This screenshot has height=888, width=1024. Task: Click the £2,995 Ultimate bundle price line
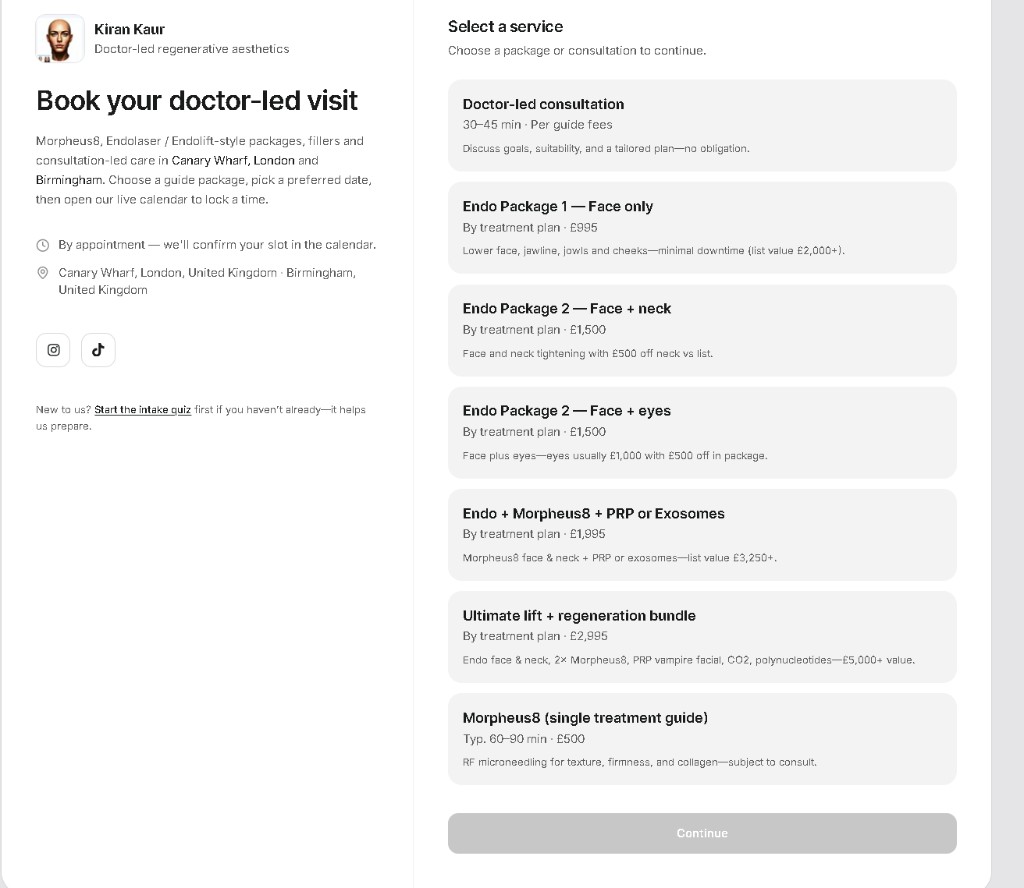[535, 636]
